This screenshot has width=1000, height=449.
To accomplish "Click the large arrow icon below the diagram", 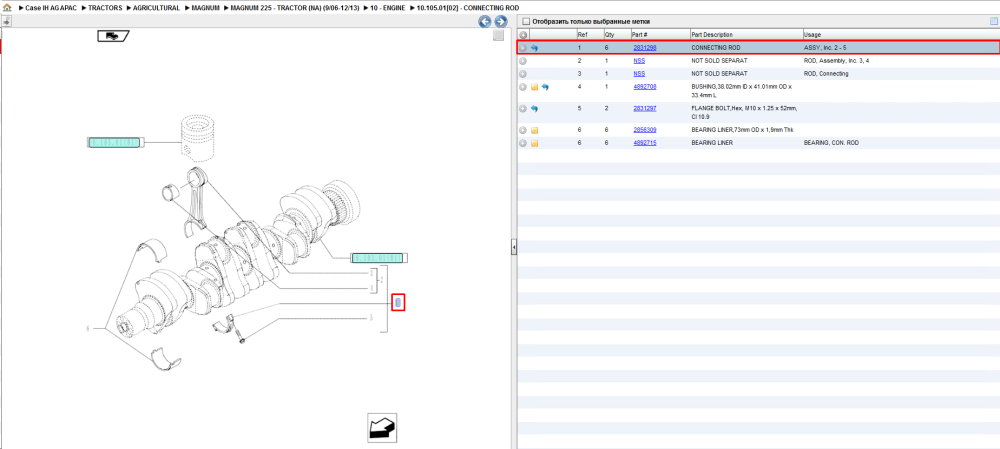I will pyautogui.click(x=383, y=427).
